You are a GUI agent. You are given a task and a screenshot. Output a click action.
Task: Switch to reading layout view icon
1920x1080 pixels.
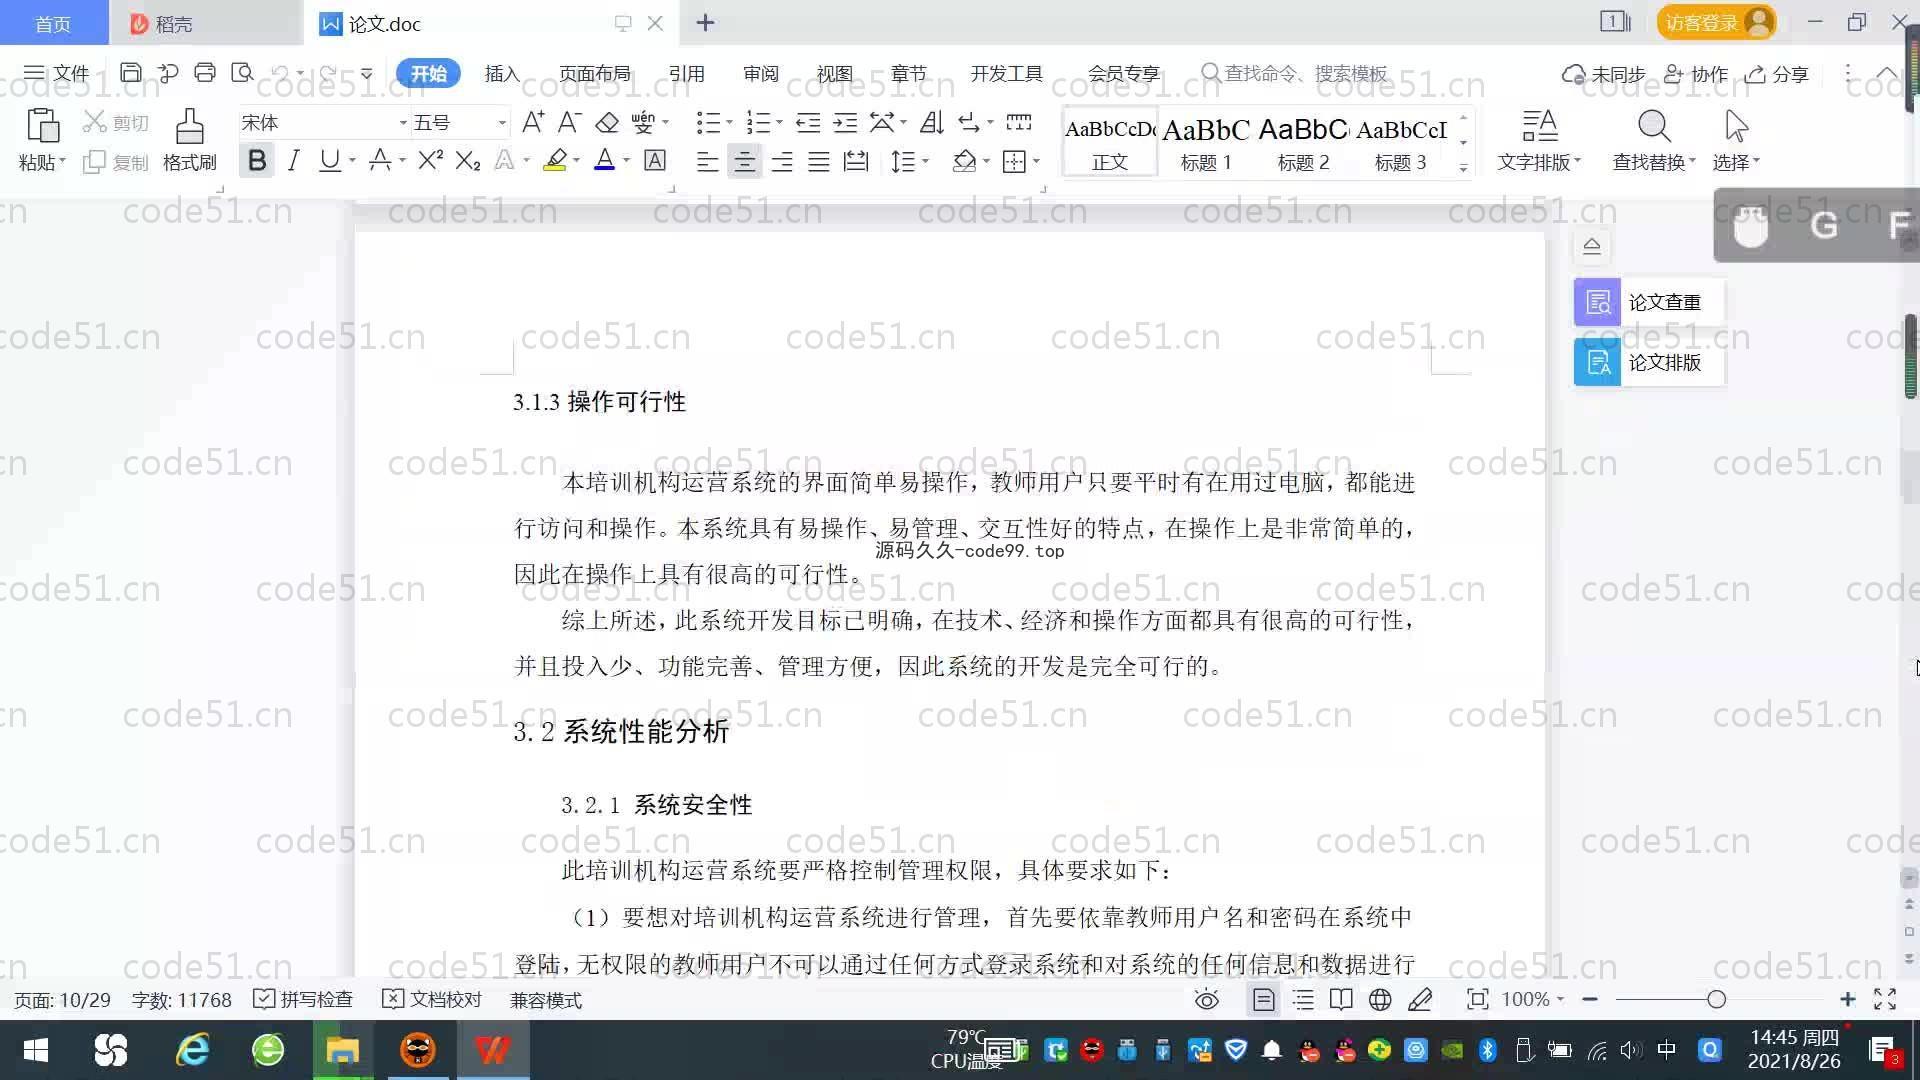click(1341, 999)
